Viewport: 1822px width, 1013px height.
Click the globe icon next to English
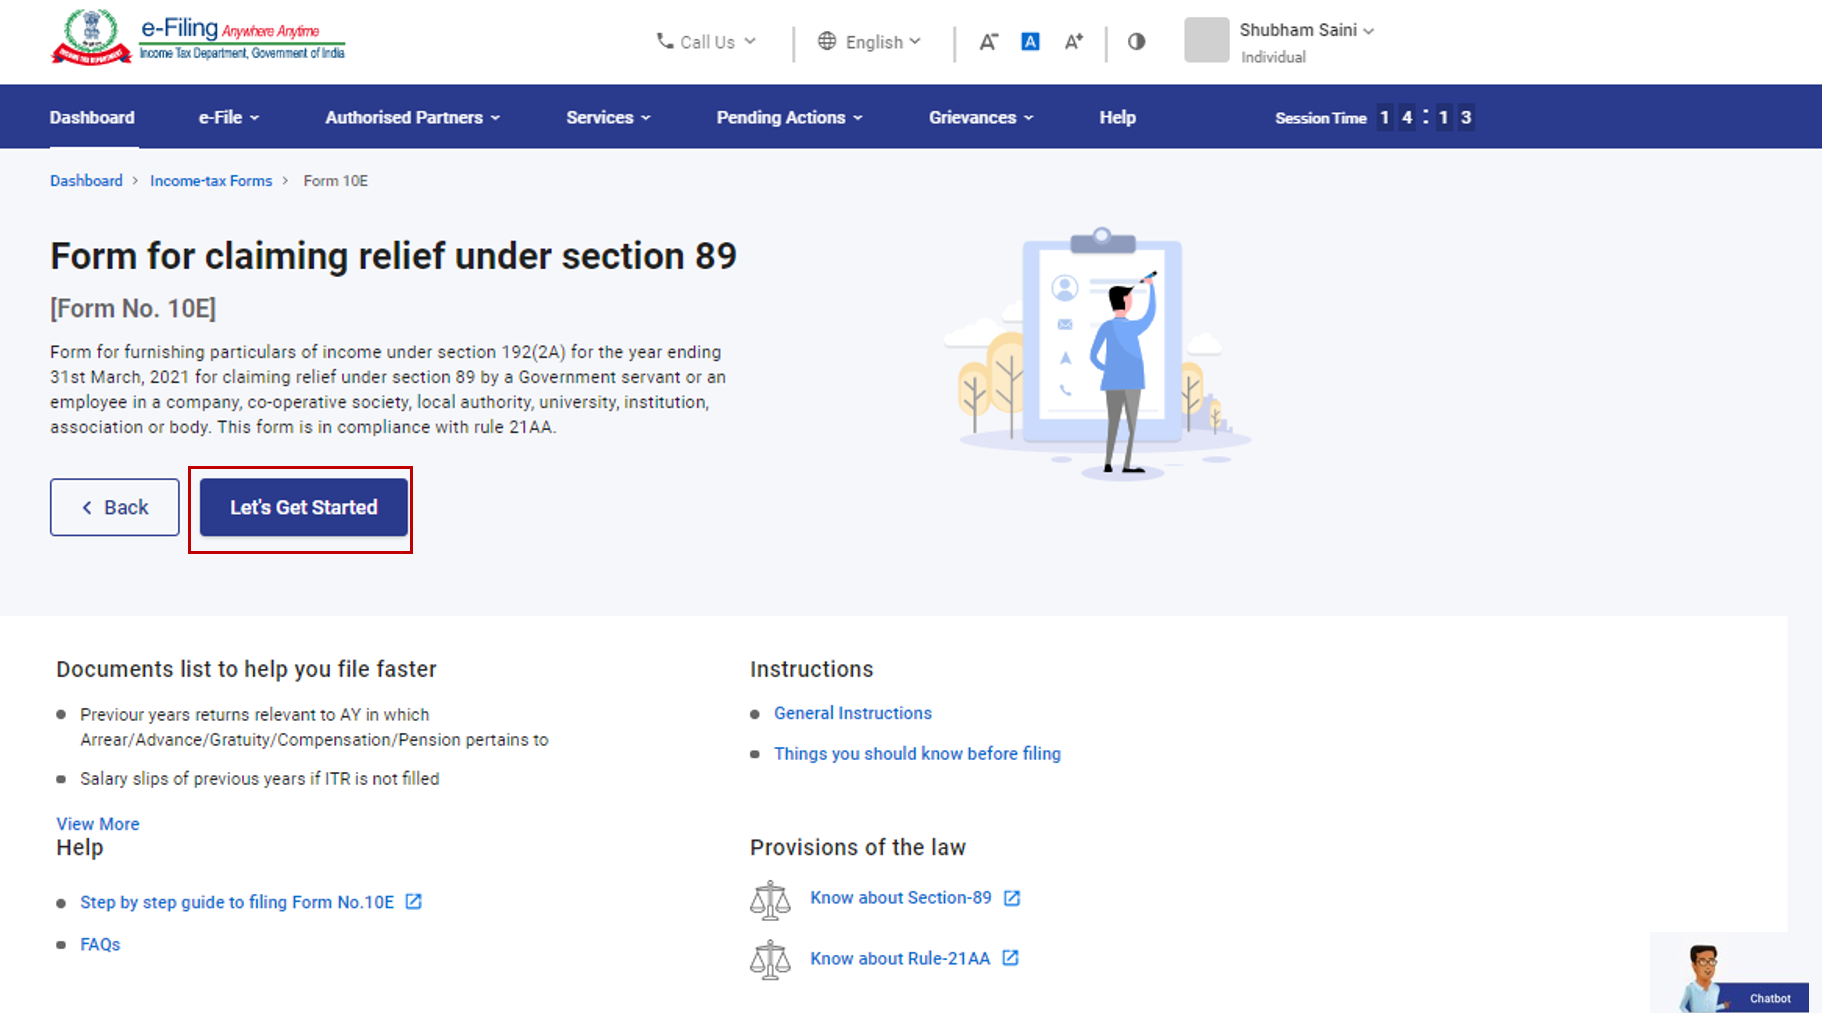tap(826, 41)
